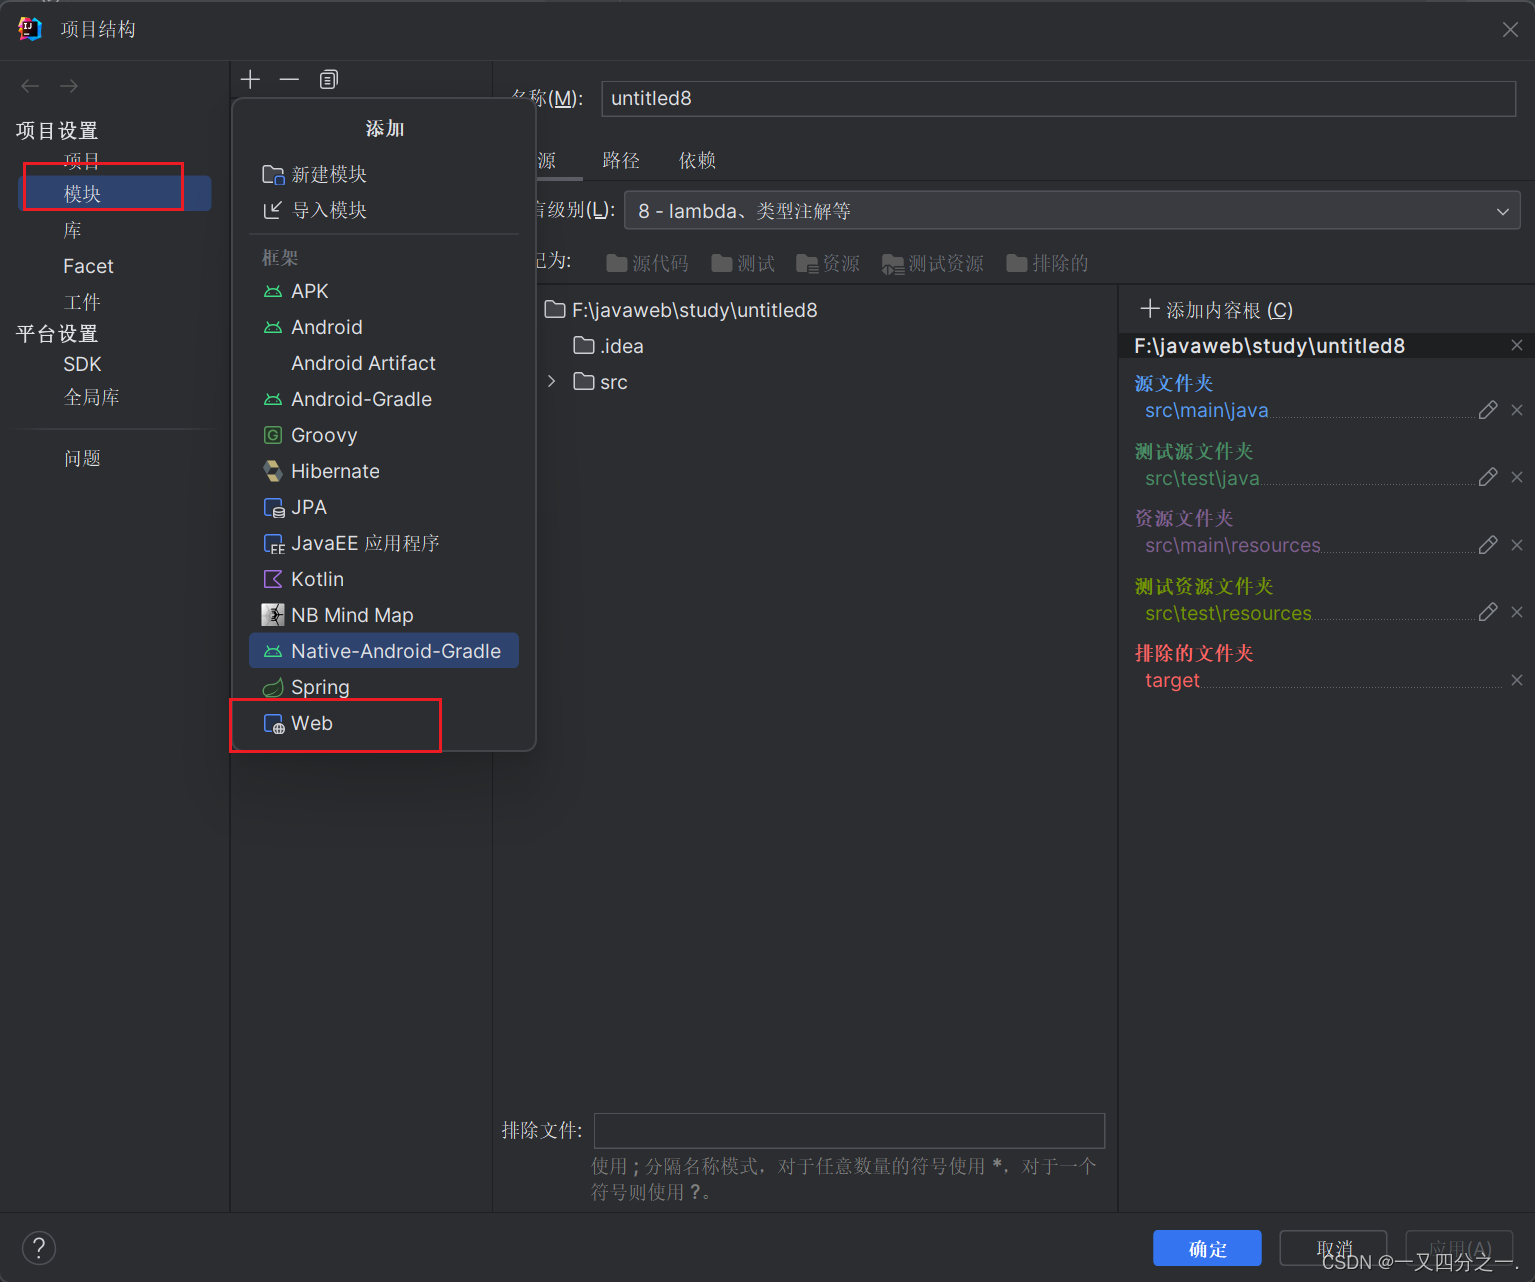Choose NB Mind Map entry
1535x1282 pixels.
click(x=384, y=615)
